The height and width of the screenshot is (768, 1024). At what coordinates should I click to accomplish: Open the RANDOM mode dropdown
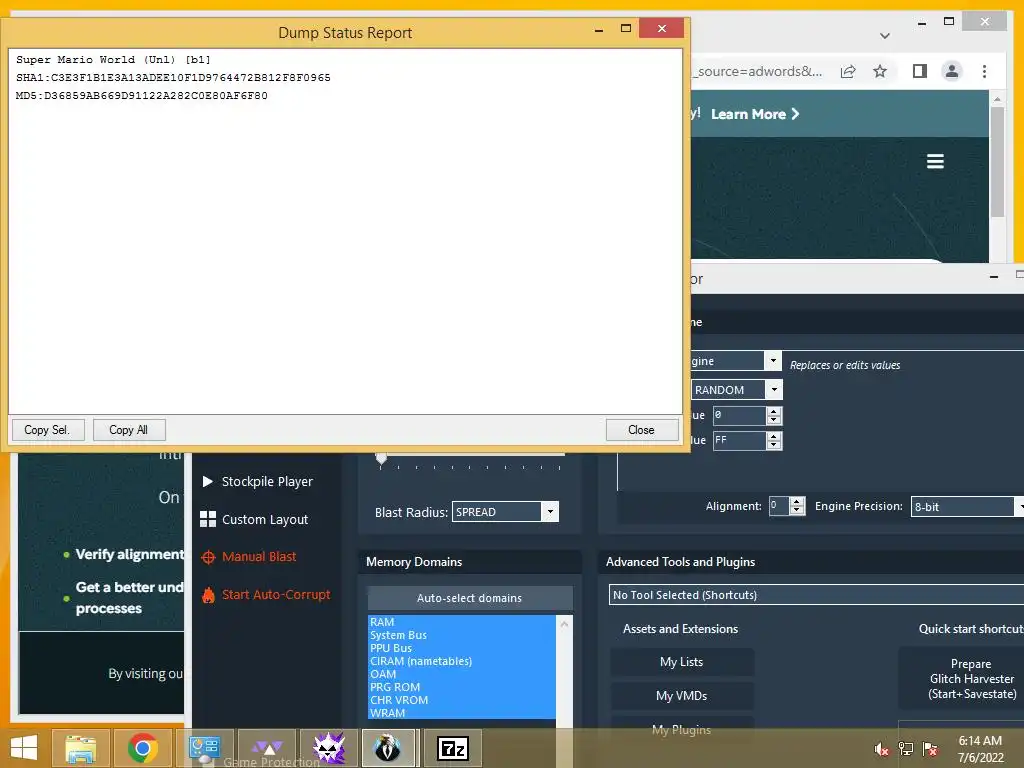[x=737, y=390]
